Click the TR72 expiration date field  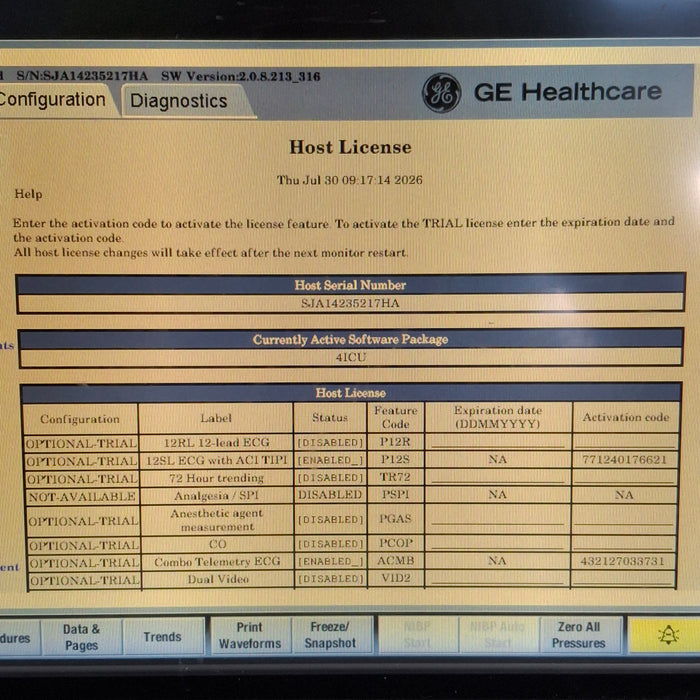tap(498, 477)
